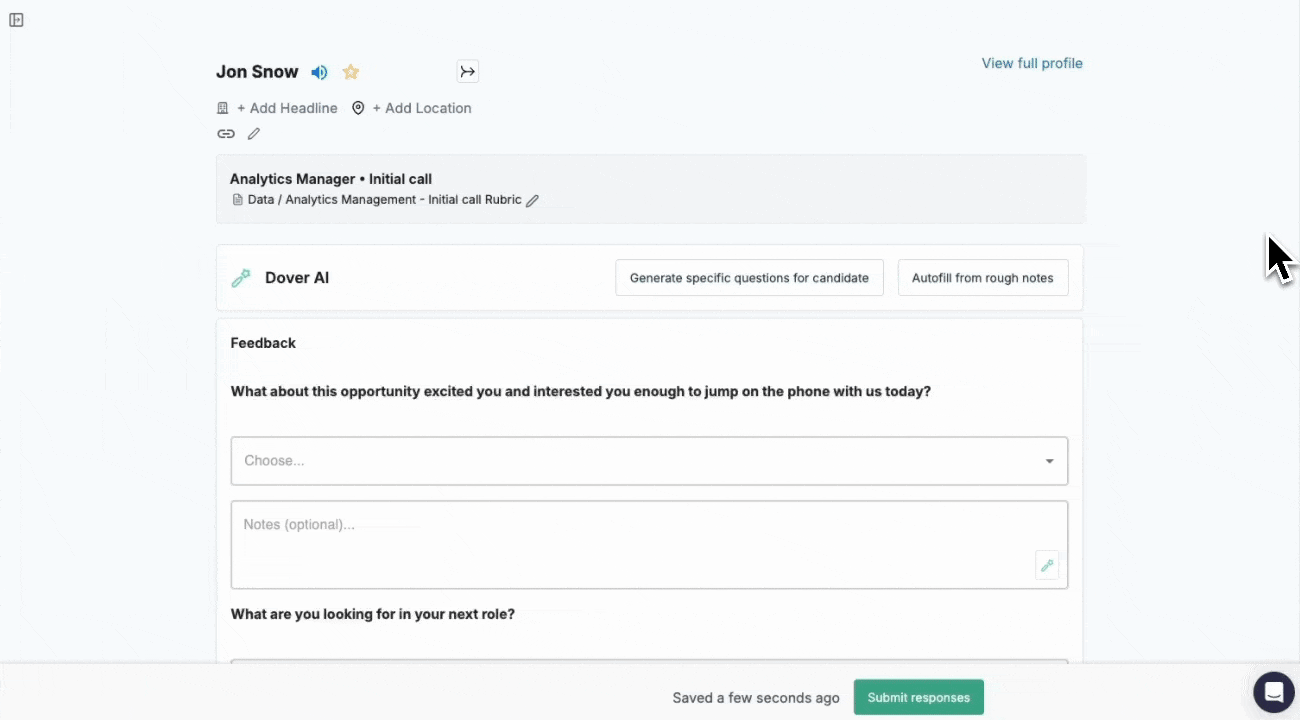
Task: Click the pencil icon beside the link icon
Action: click(x=254, y=134)
